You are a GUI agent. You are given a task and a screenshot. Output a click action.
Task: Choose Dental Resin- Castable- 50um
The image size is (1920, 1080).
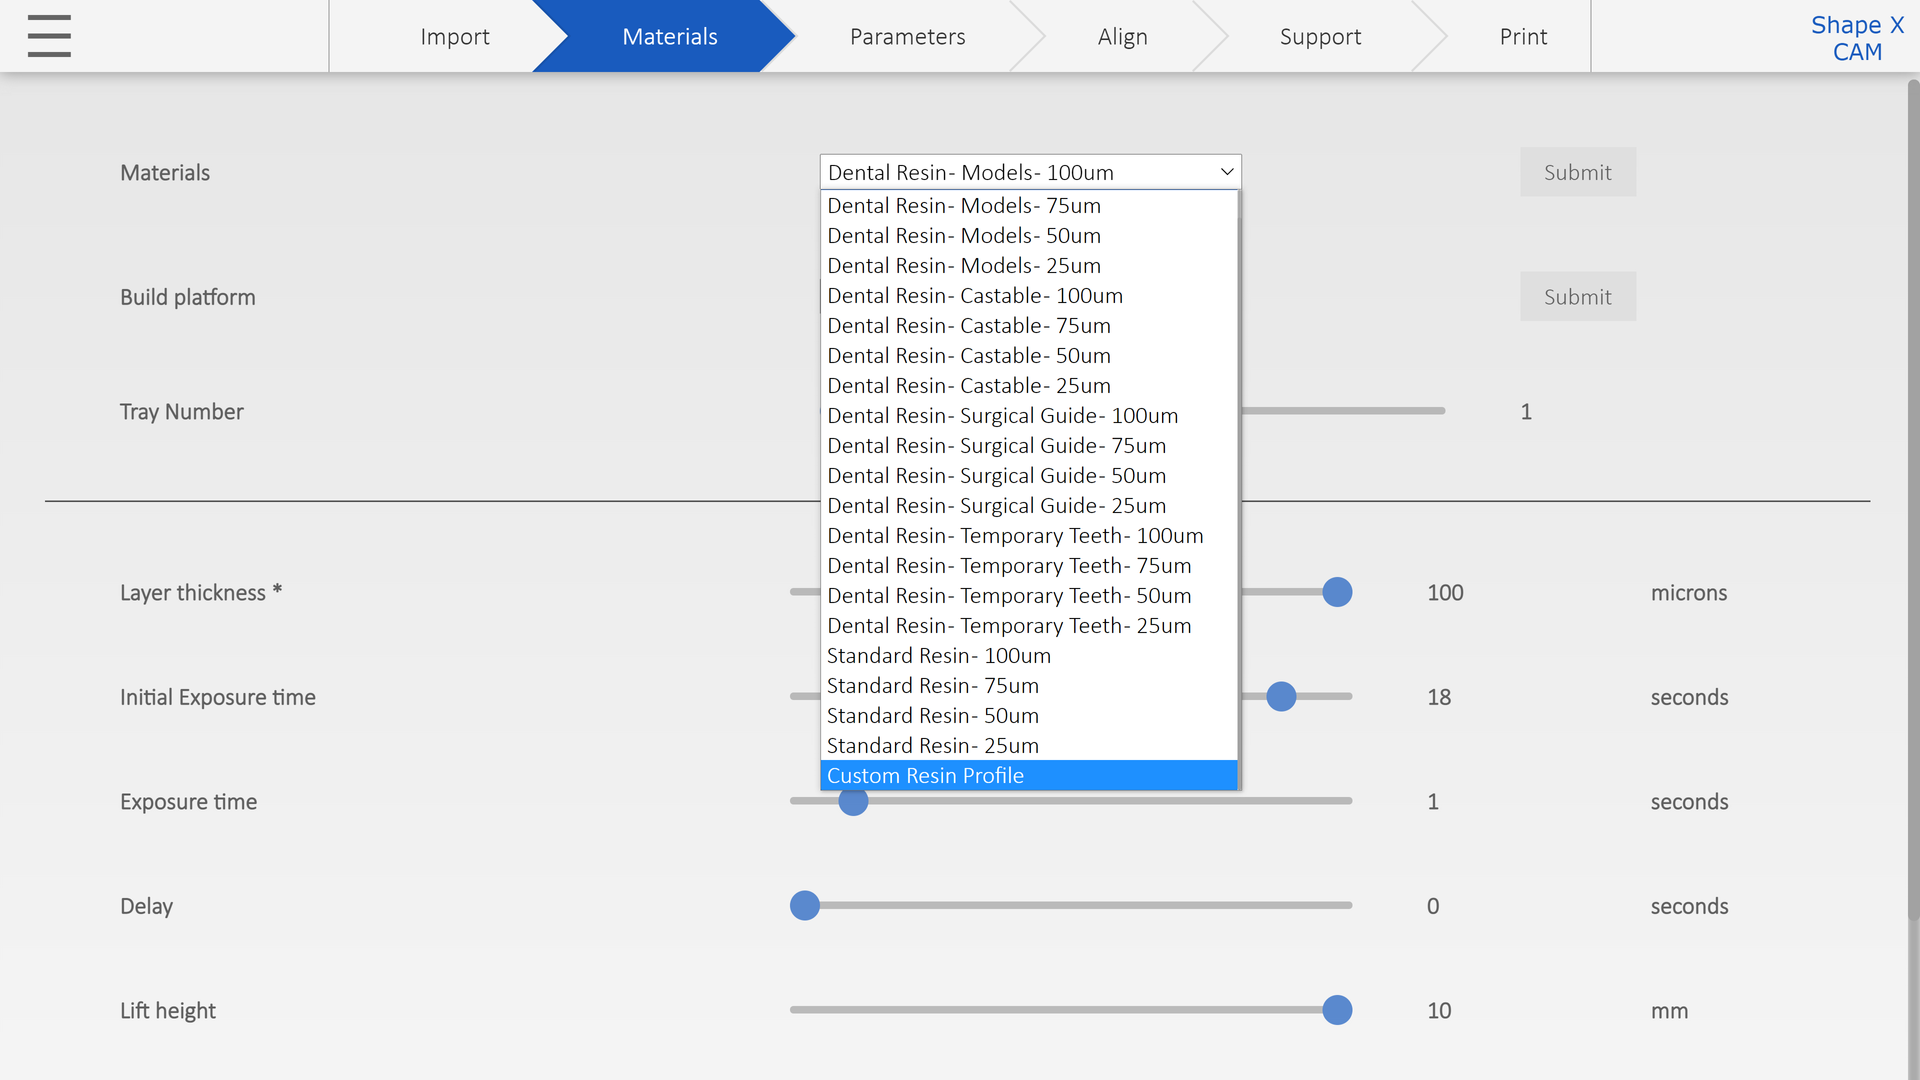968,356
